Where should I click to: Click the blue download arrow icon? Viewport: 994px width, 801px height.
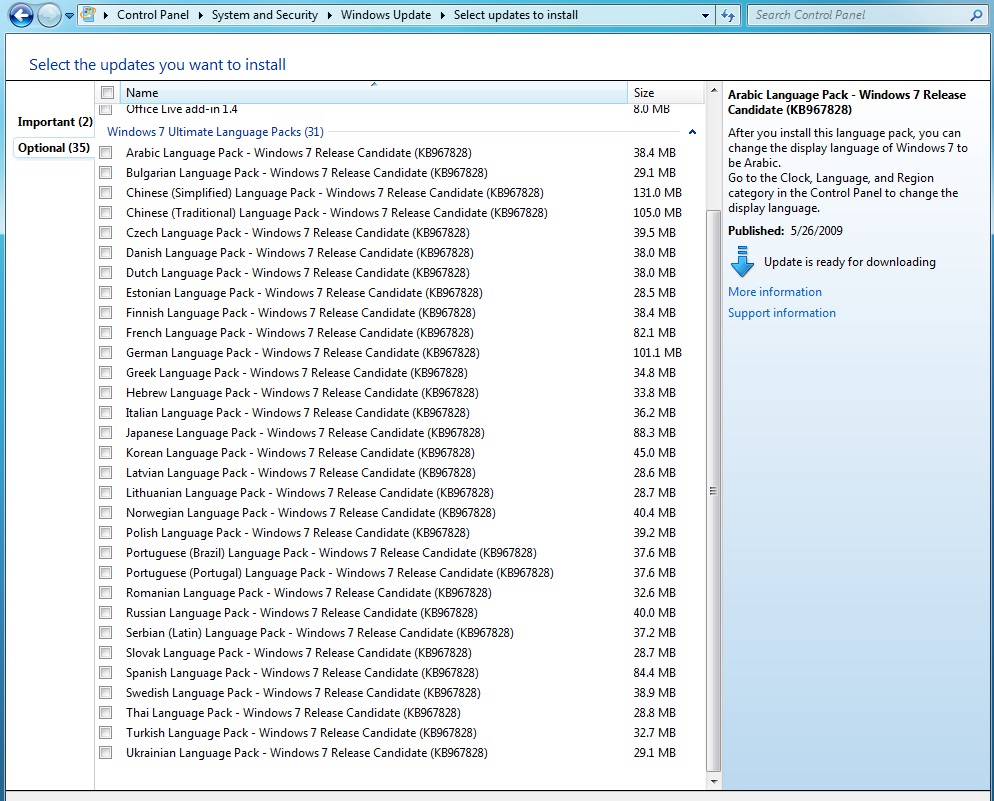pyautogui.click(x=742, y=263)
